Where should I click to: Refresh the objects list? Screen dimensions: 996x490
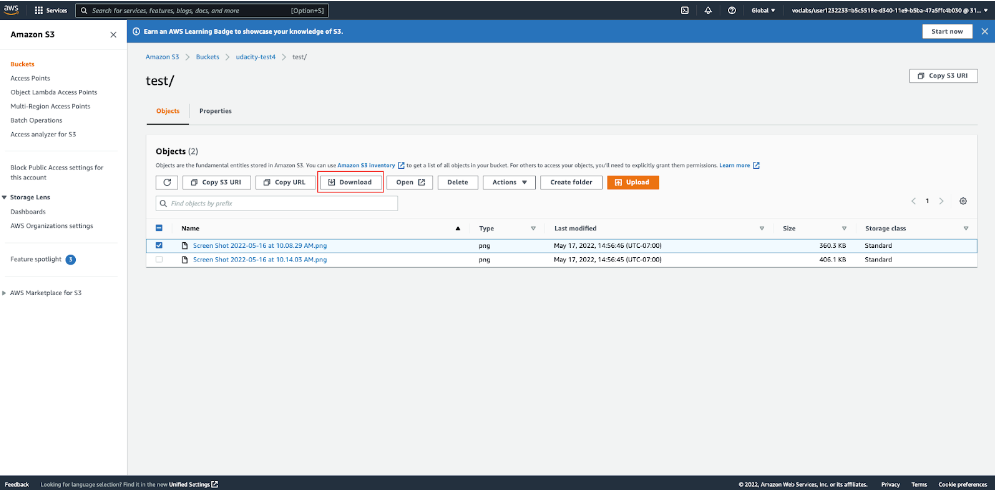(166, 182)
